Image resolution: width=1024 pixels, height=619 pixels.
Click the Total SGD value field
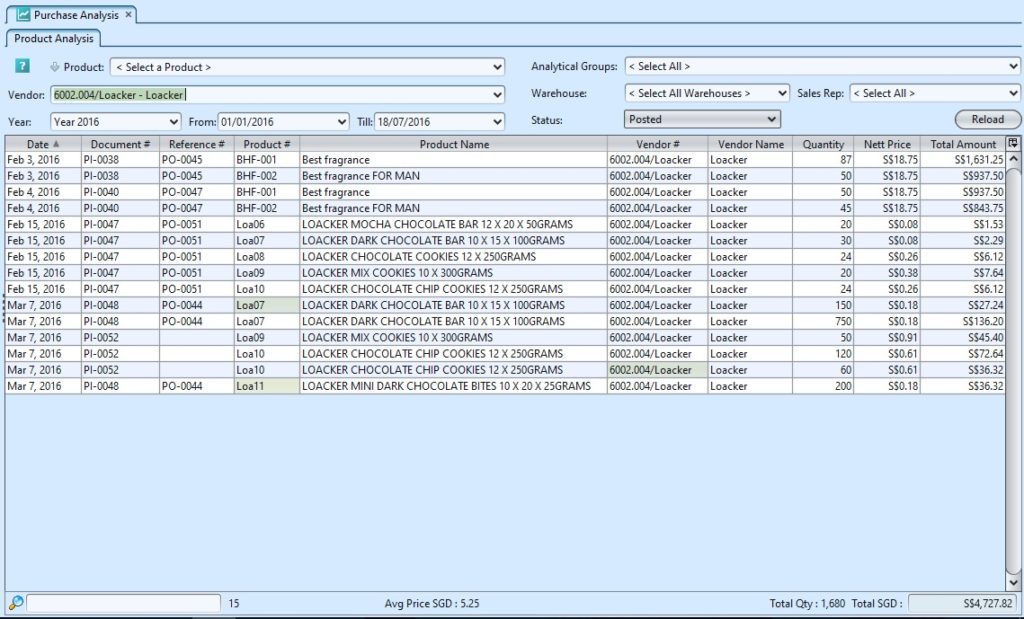[x=962, y=603]
